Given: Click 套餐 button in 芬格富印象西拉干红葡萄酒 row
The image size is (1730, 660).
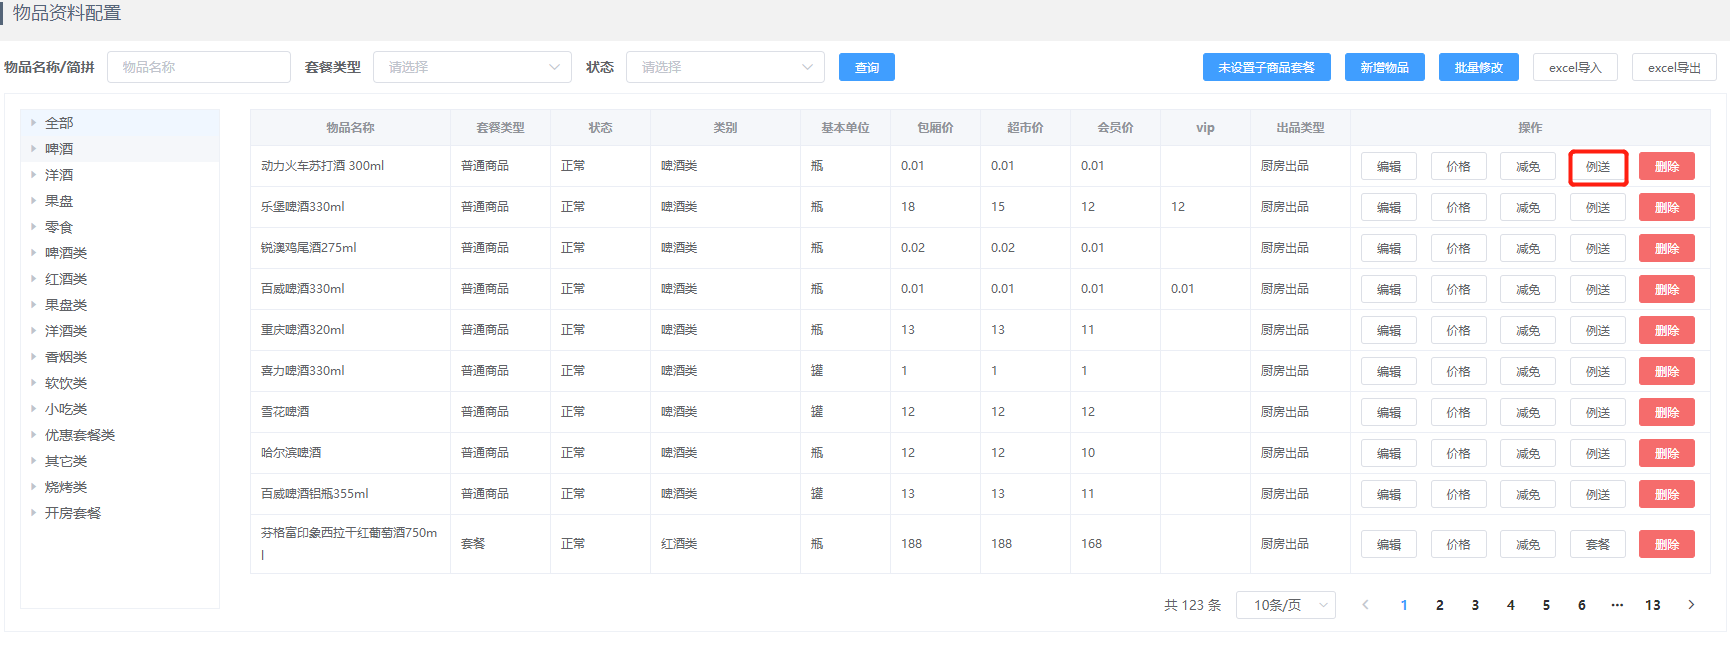Looking at the screenshot, I should (x=1598, y=545).
